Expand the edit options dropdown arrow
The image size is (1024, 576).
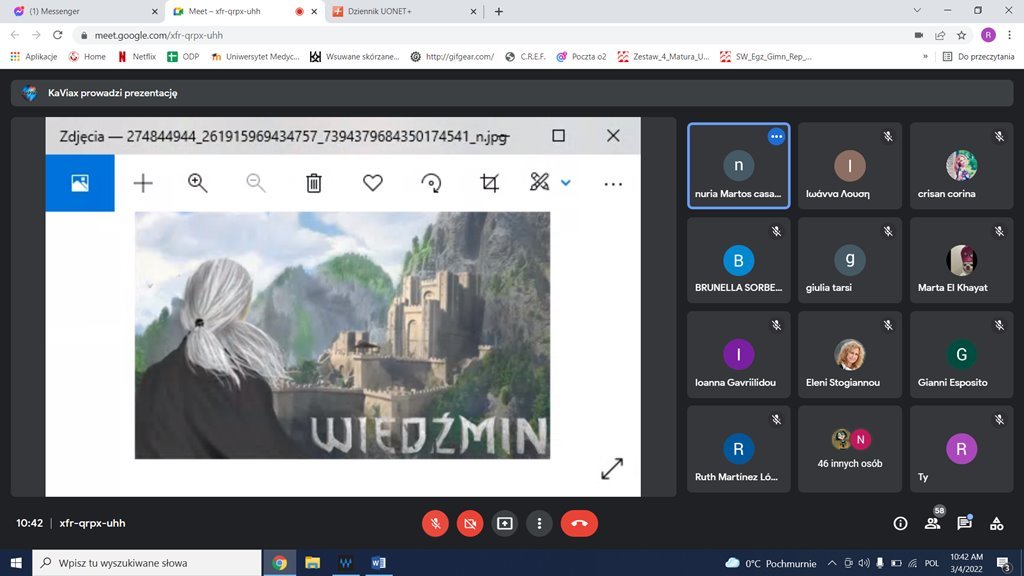[x=566, y=183]
